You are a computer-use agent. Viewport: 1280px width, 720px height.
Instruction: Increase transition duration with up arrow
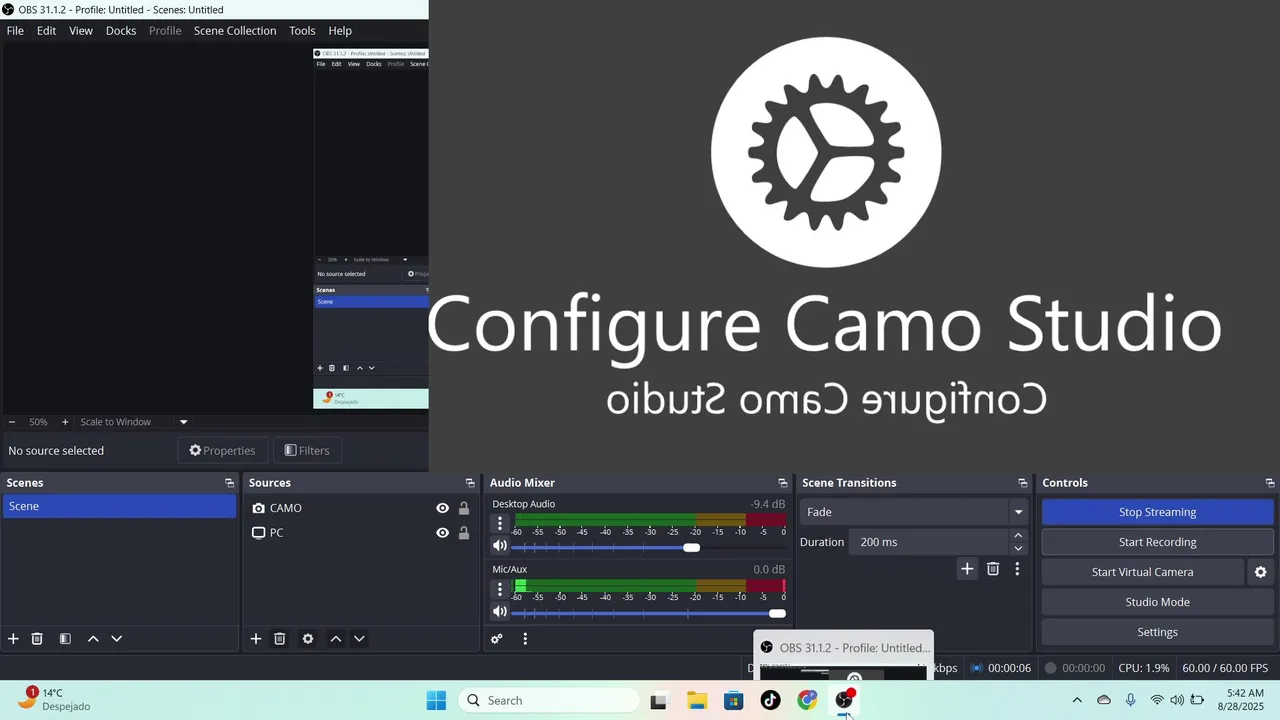(1018, 536)
